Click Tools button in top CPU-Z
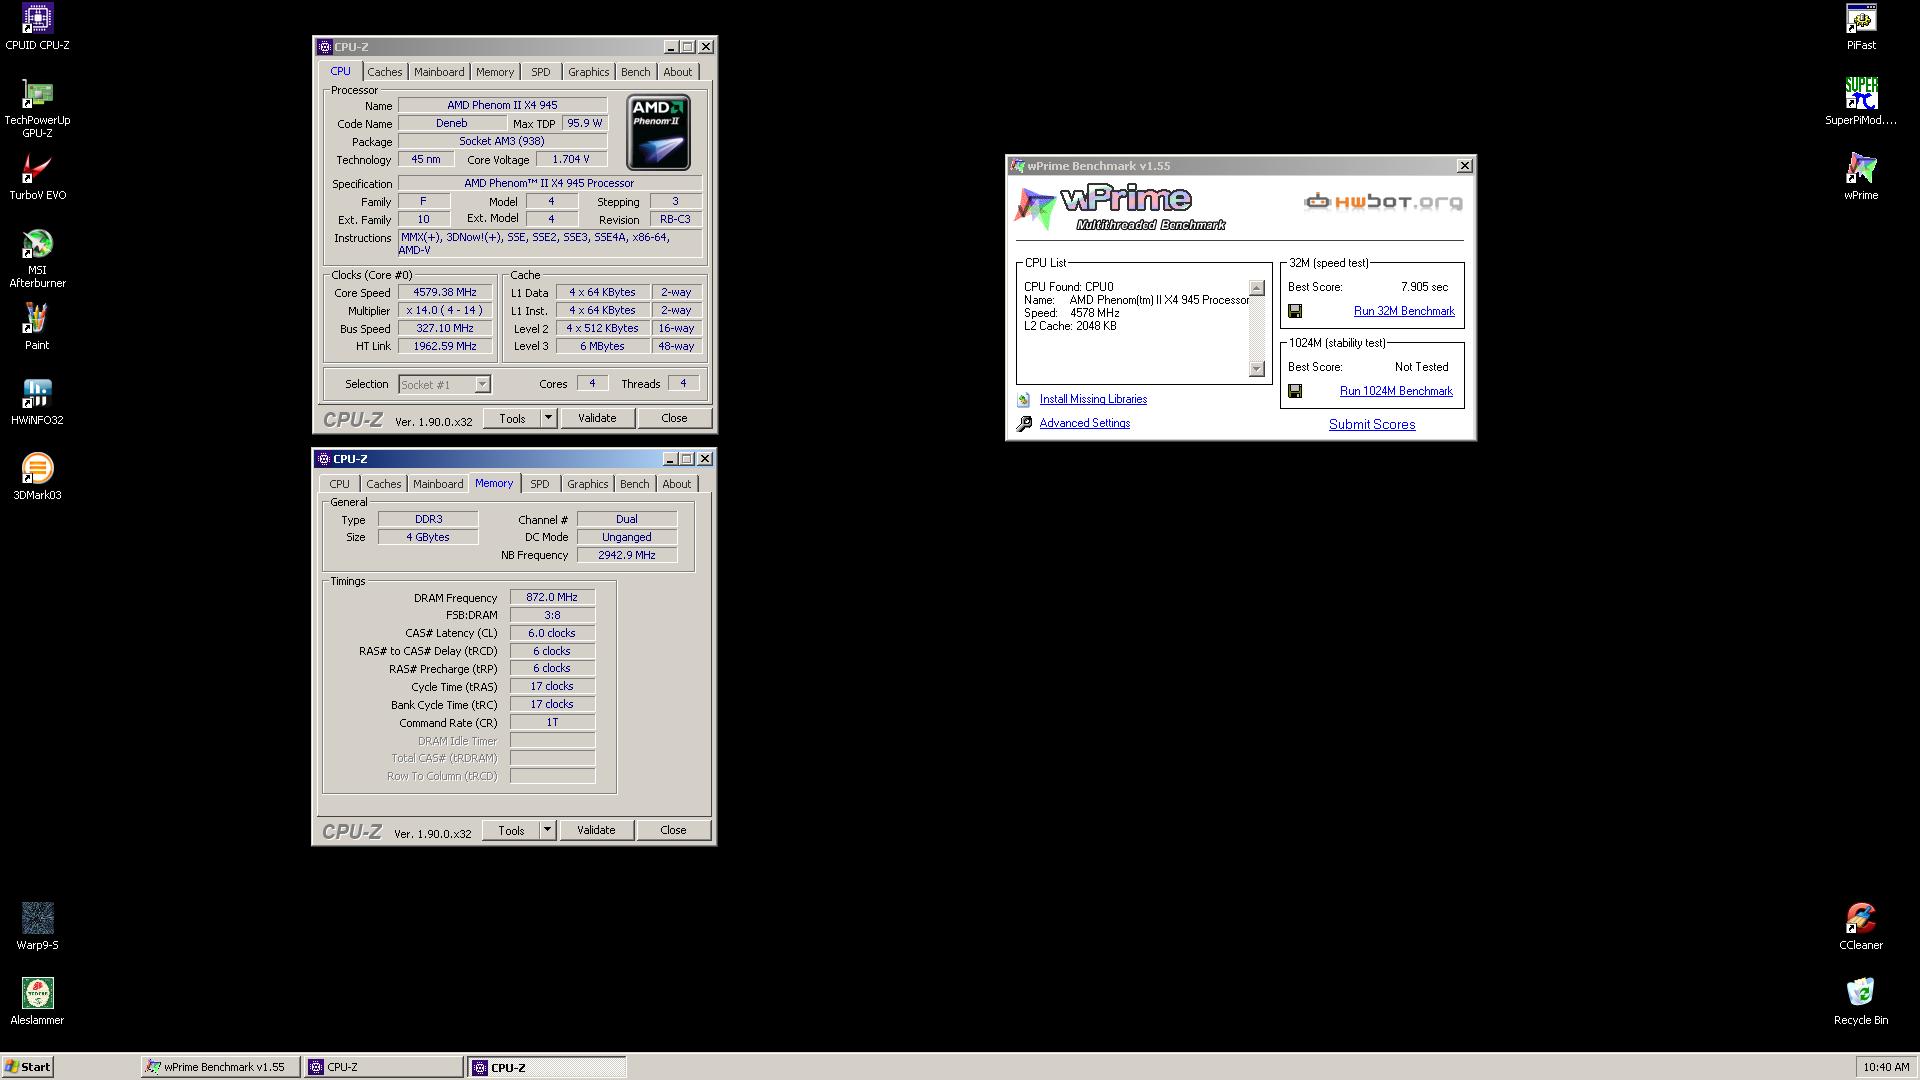Screen dimensions: 1920x1080 click(x=512, y=418)
